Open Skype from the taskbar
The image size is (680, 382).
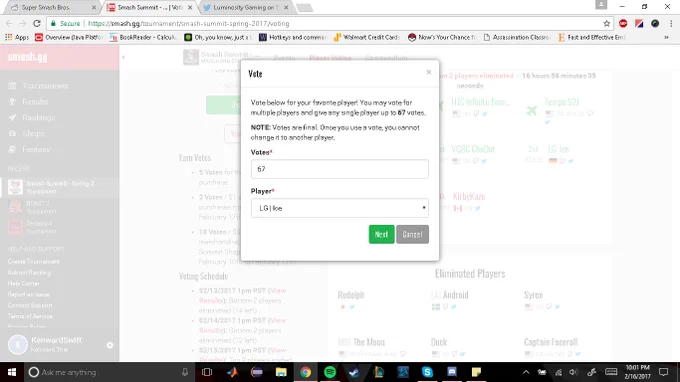[427, 372]
